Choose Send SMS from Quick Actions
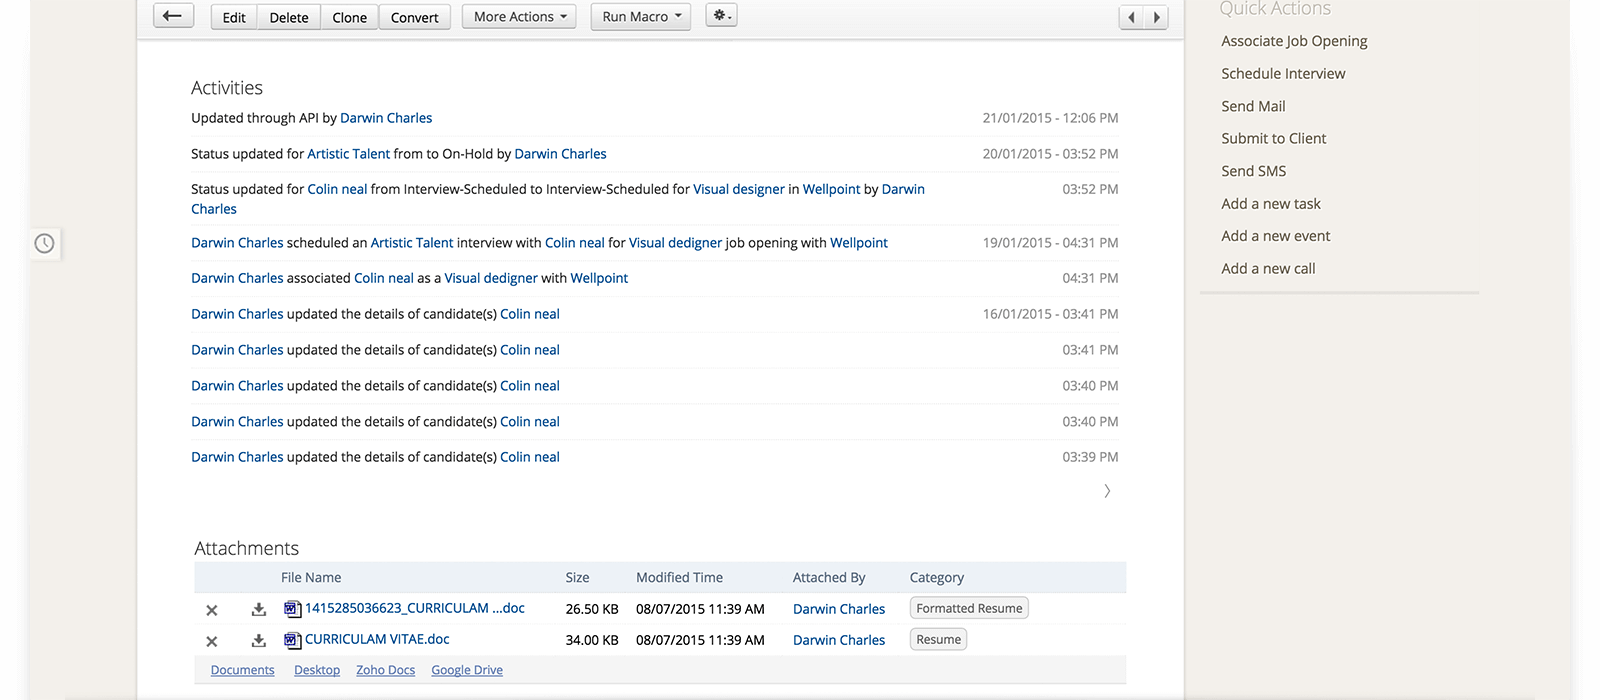 pyautogui.click(x=1253, y=171)
